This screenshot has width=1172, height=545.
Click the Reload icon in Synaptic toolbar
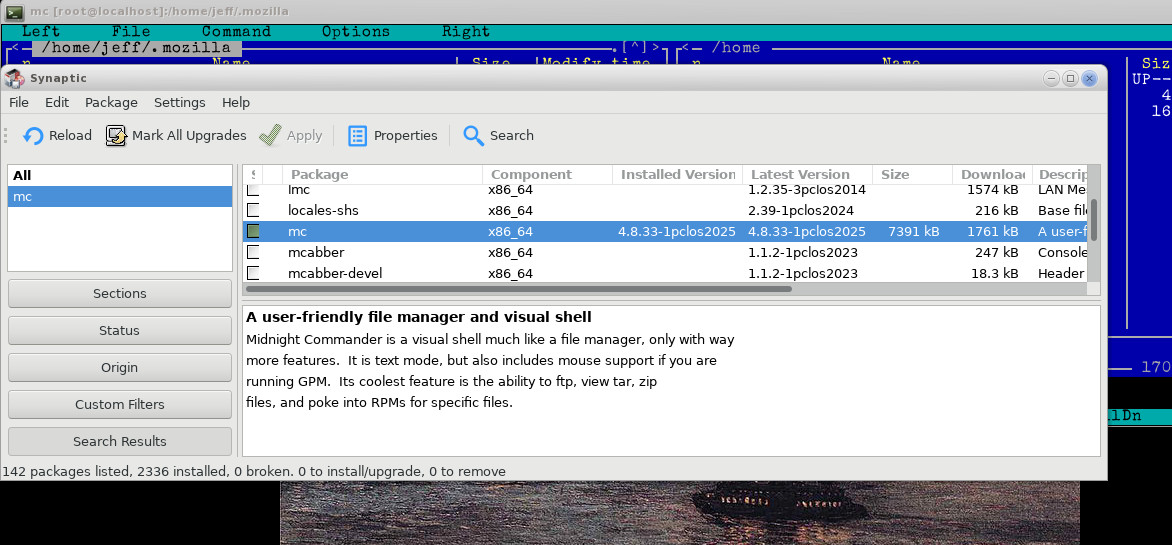(34, 135)
